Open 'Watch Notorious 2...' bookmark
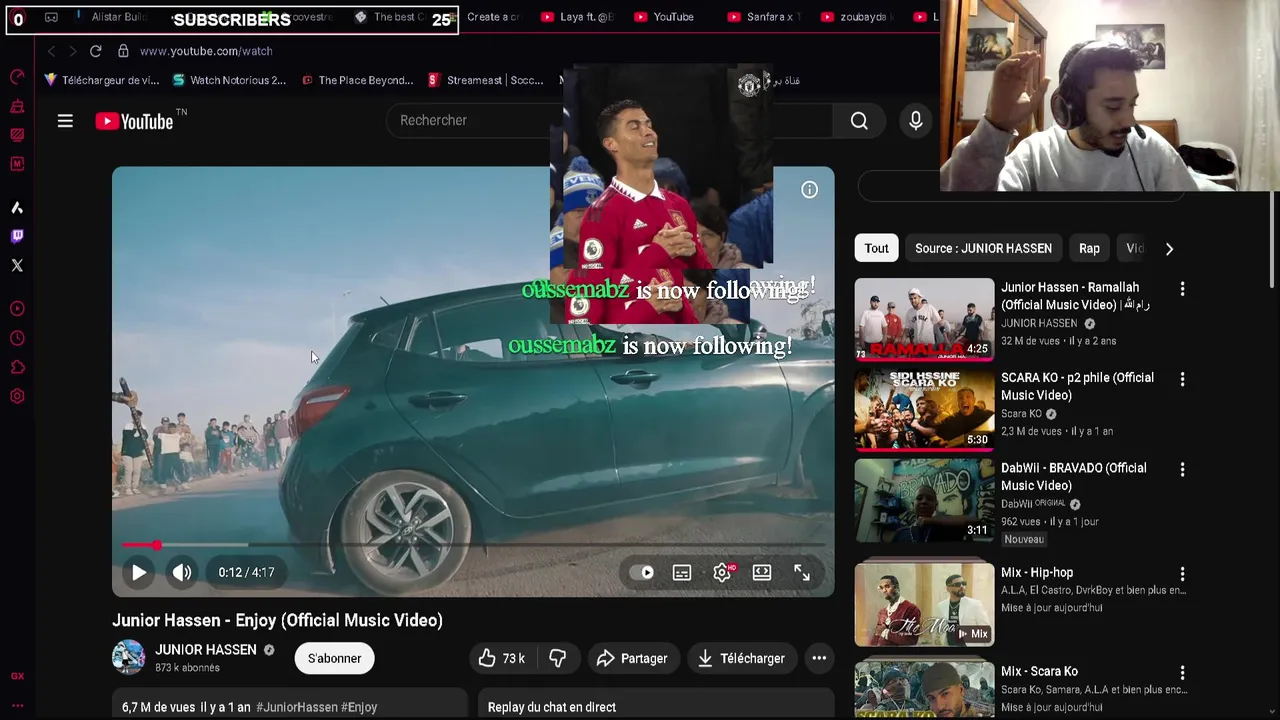The height and width of the screenshot is (720, 1280). click(229, 80)
